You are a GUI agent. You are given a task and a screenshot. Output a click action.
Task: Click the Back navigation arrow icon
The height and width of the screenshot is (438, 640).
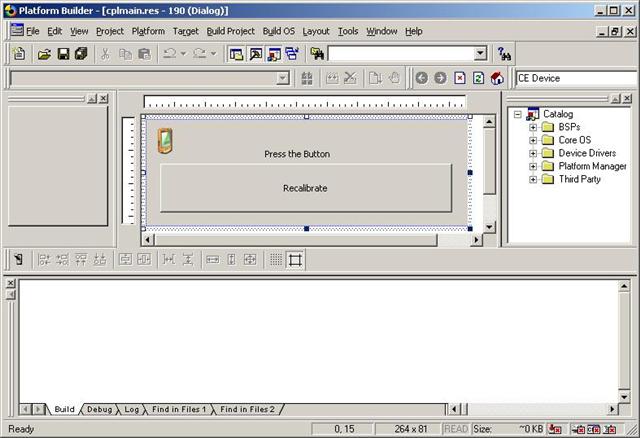click(422, 78)
